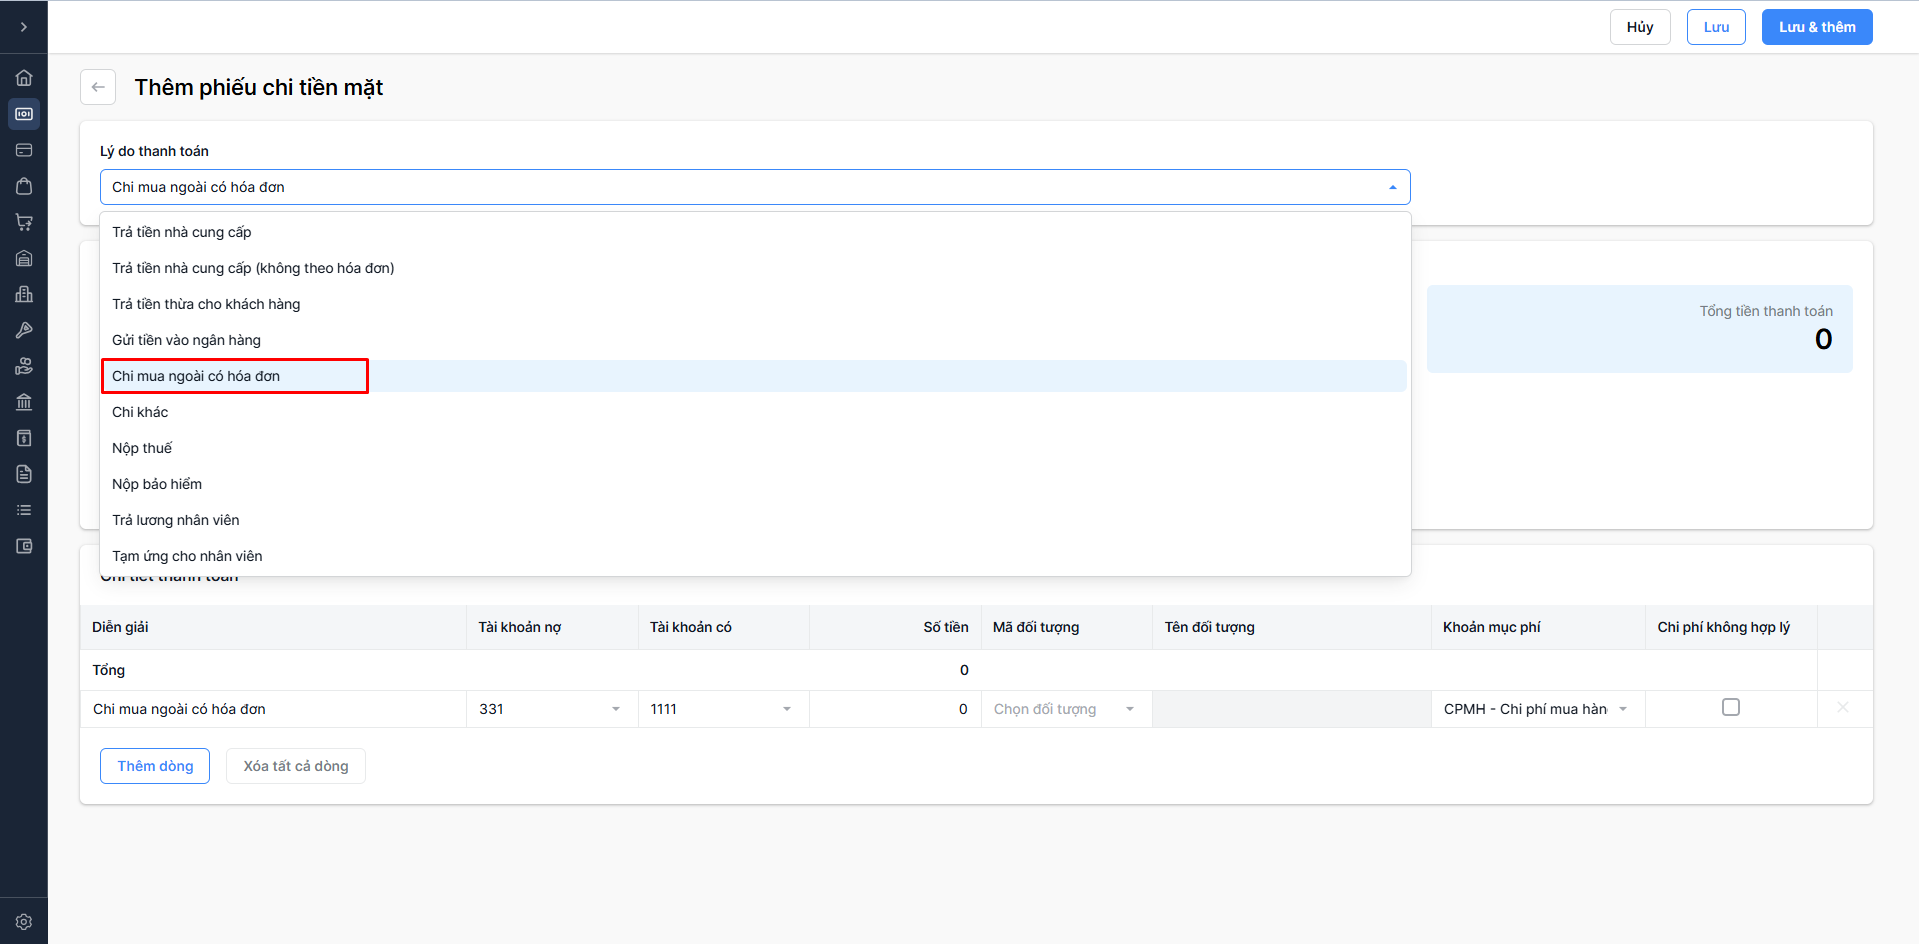This screenshot has width=1919, height=944.
Task: Click the Số tiền amount field
Action: (895, 709)
